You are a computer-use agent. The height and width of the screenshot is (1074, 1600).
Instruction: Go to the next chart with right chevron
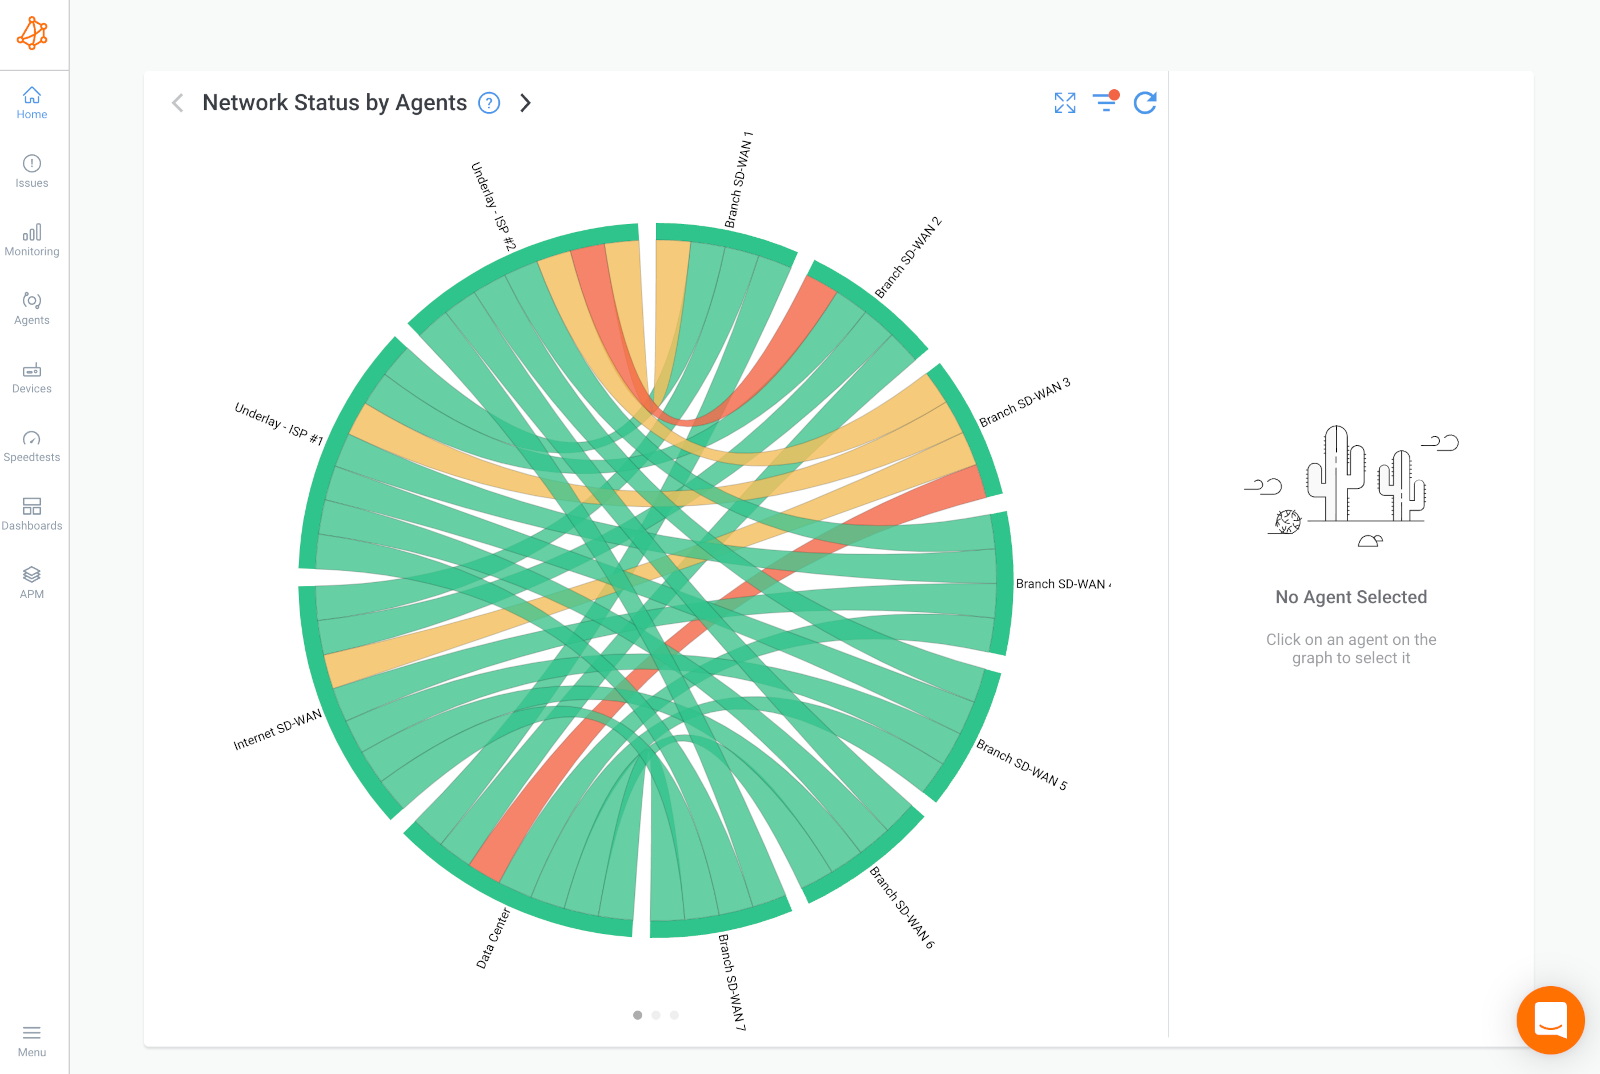[526, 103]
